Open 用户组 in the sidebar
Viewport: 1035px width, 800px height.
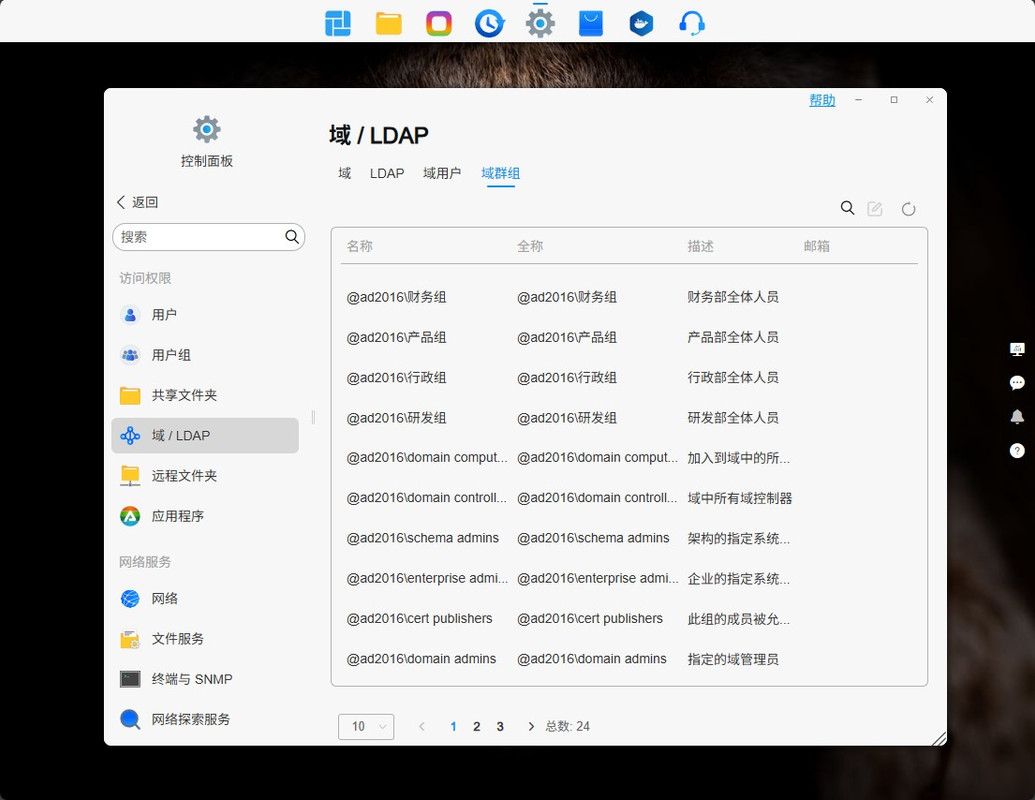[205, 355]
